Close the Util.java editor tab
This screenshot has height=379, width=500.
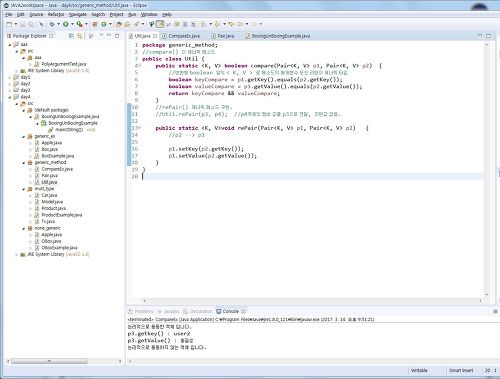155,36
